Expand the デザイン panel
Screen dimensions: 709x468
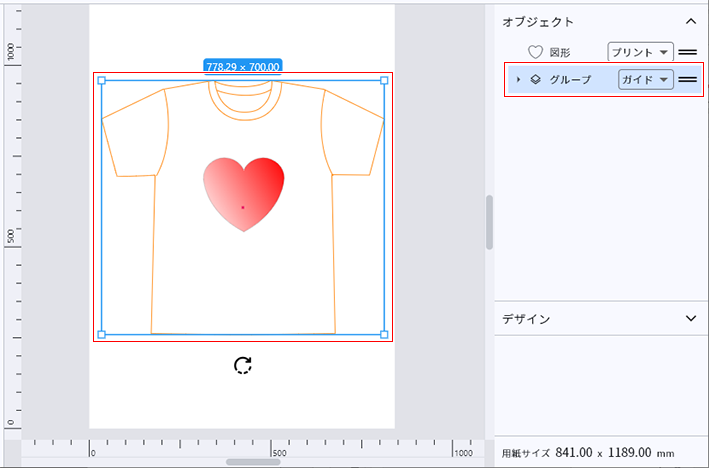(x=690, y=318)
